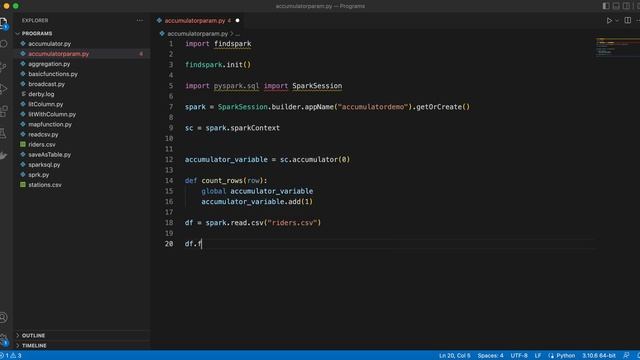Viewport: 640px width, 360px height.
Task: Open the Source Control icon
Action: tap(4, 66)
